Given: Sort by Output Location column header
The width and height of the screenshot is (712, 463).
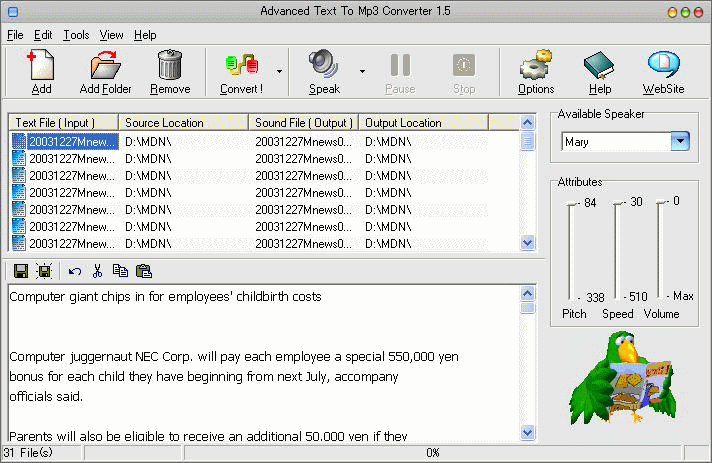Looking at the screenshot, I should (424, 123).
